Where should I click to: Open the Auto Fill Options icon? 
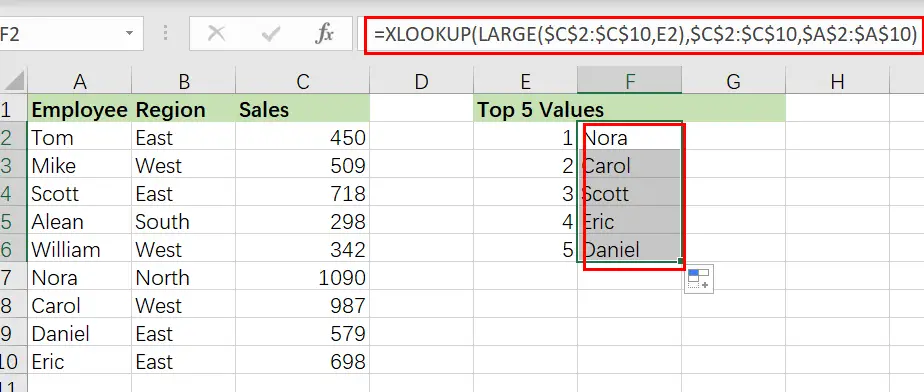pos(699,279)
